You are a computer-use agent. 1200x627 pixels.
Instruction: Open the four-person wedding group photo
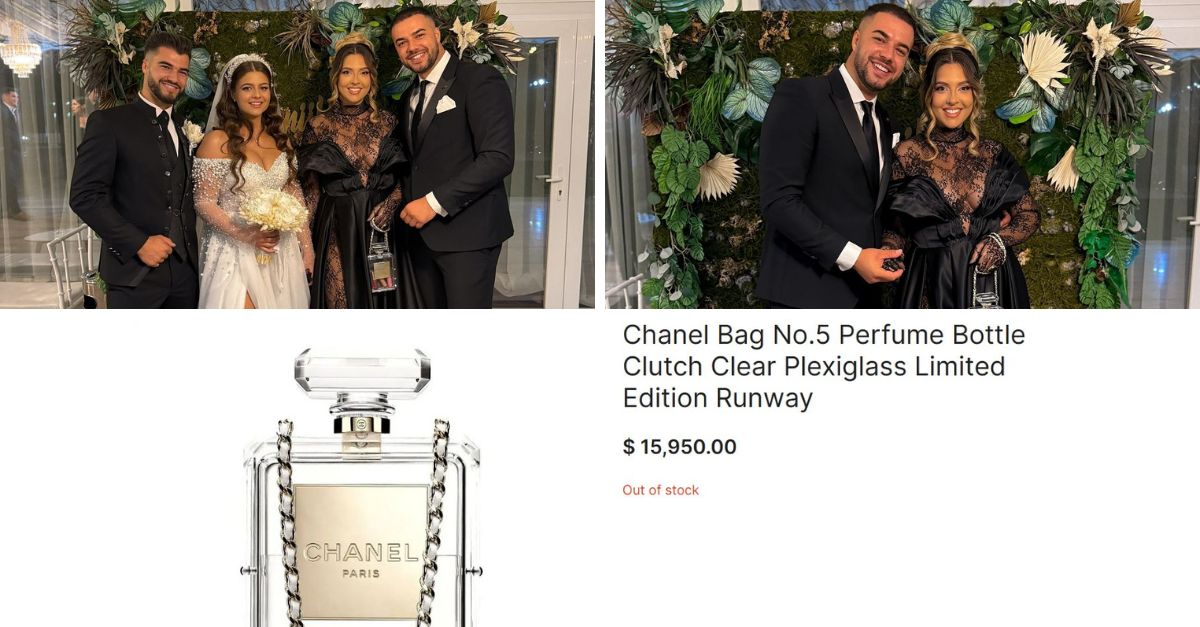point(297,154)
